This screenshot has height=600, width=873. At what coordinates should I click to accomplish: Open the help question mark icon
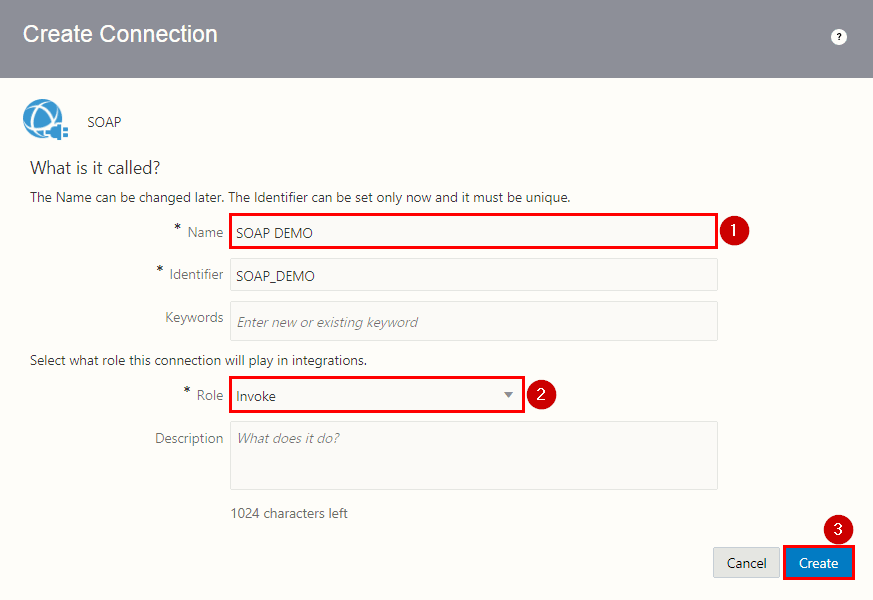pos(839,37)
